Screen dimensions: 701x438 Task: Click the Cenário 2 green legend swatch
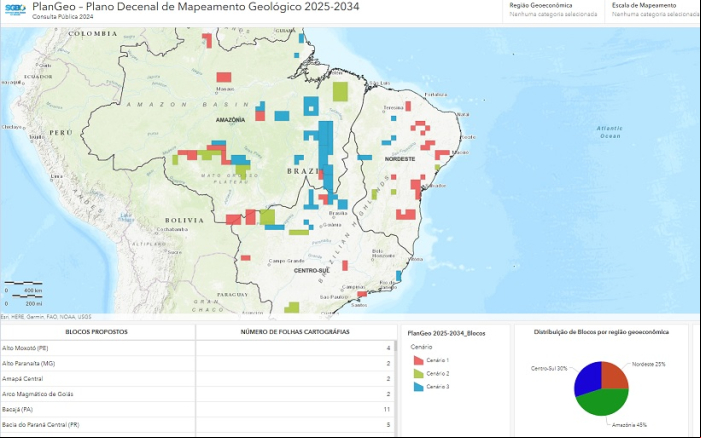click(418, 374)
